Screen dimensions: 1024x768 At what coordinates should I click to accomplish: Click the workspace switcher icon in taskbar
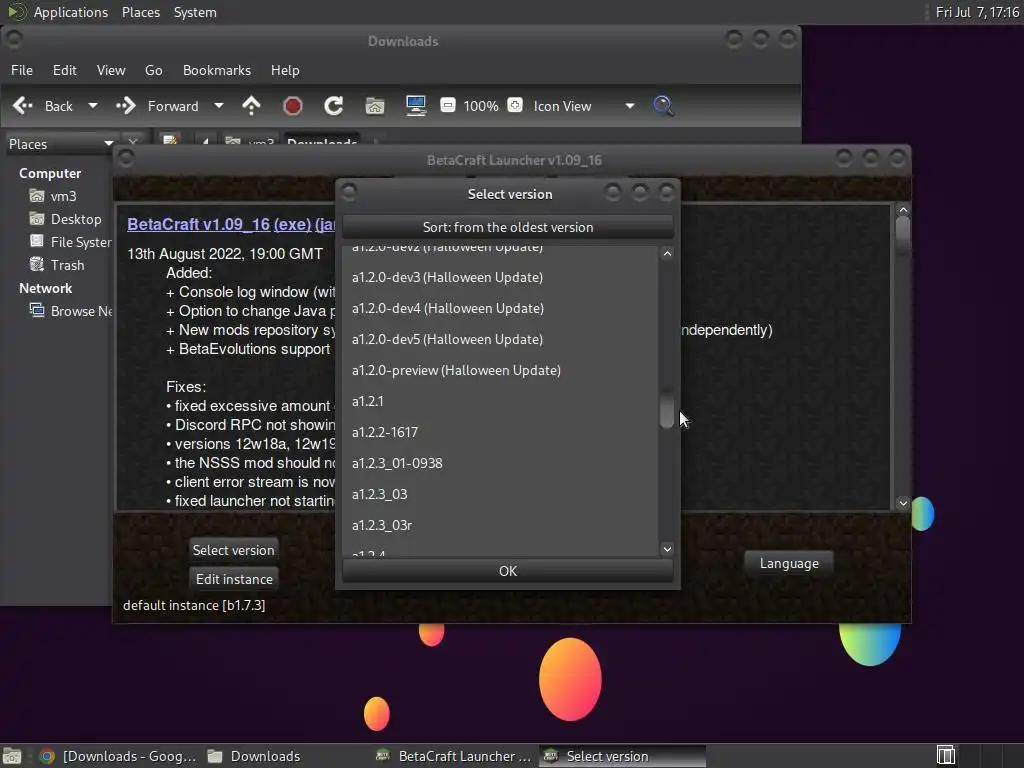coord(945,756)
